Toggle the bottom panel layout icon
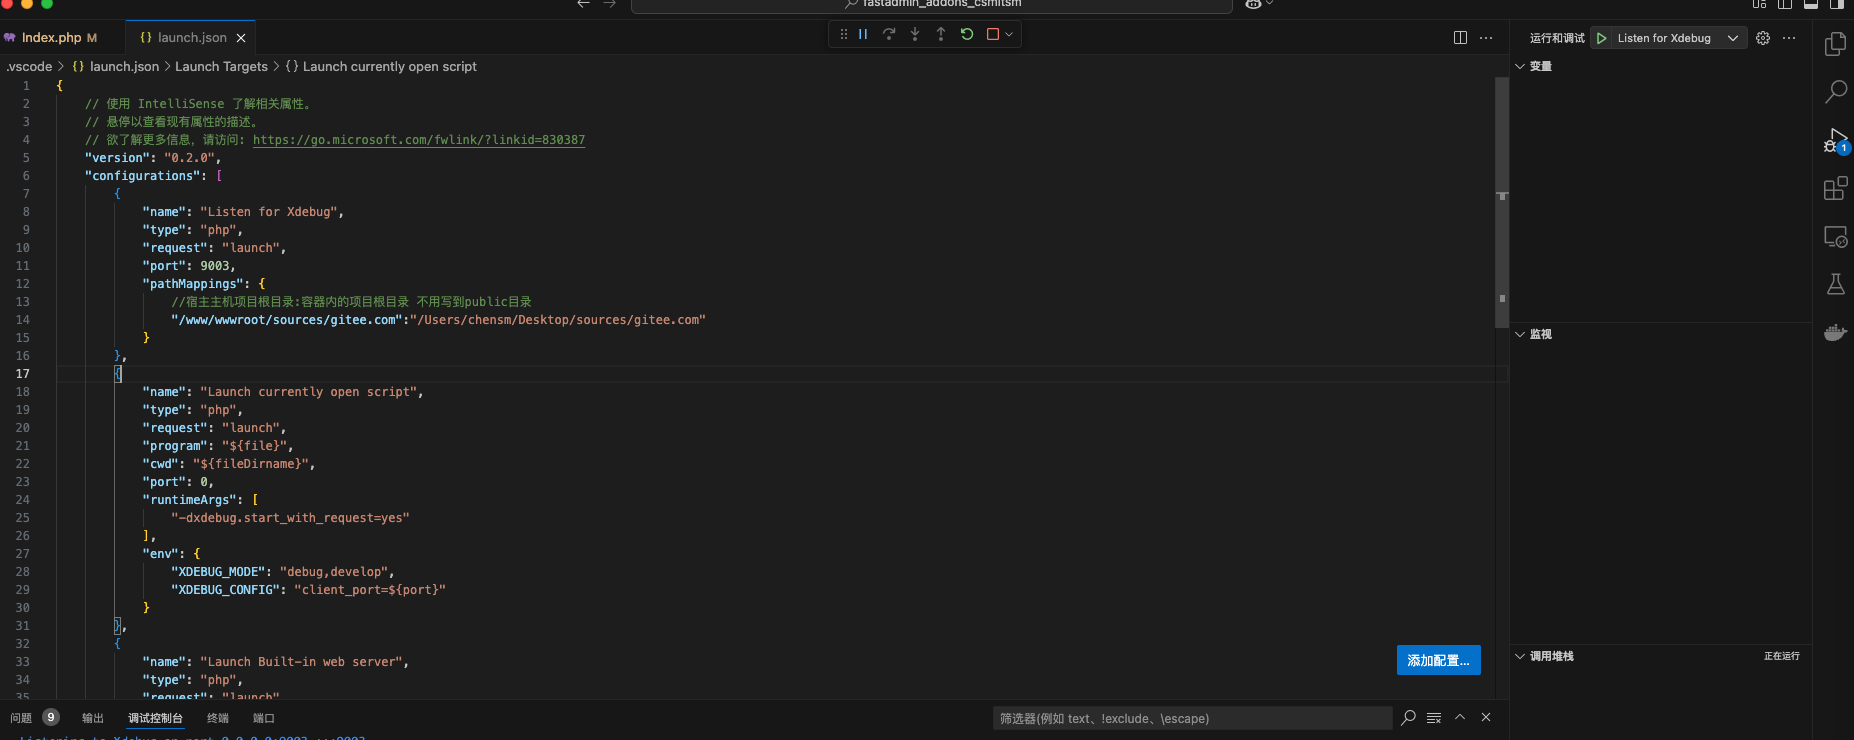The height and width of the screenshot is (740, 1854). point(1811,4)
